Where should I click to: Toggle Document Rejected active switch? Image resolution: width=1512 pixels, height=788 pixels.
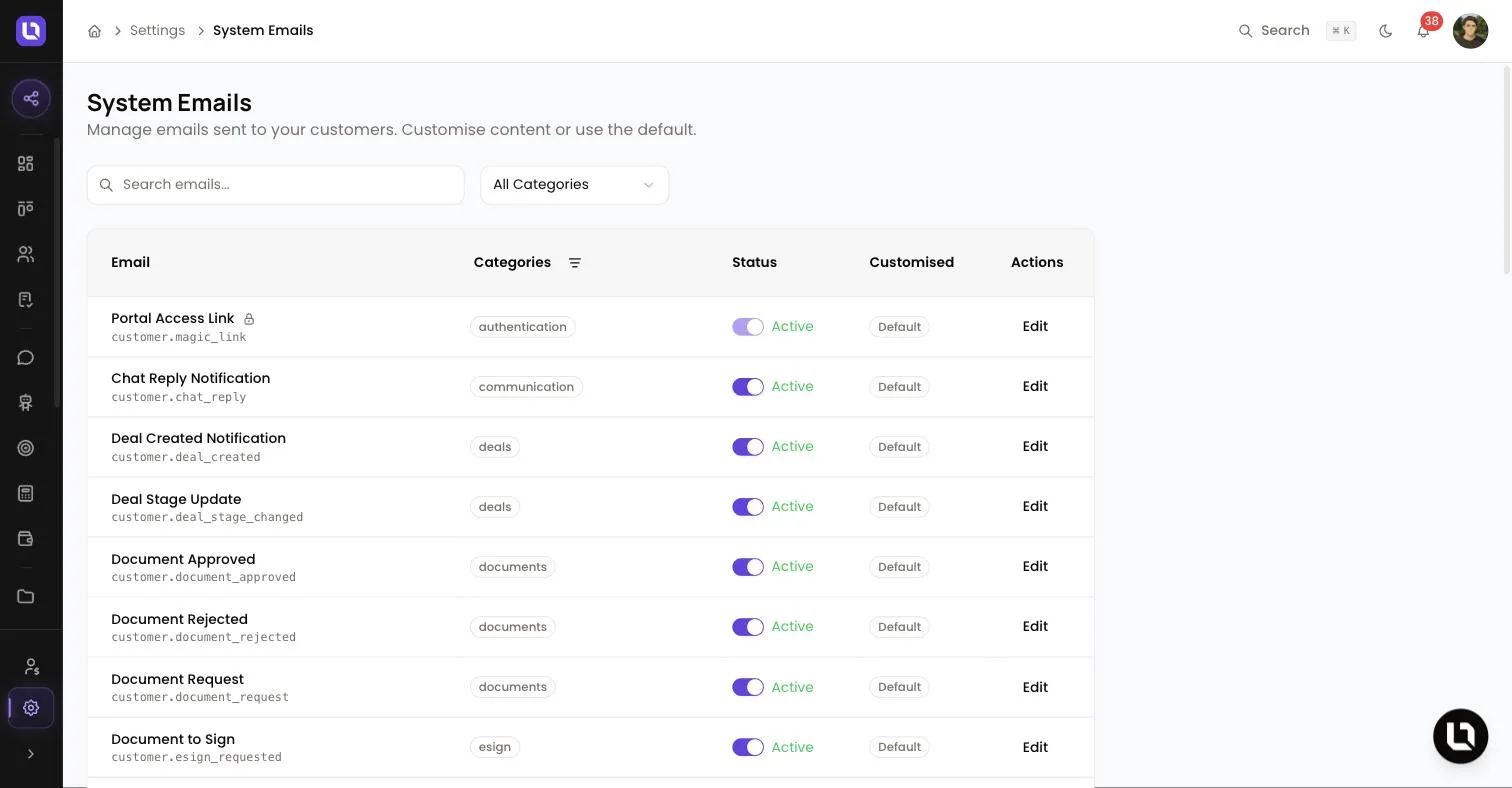pyautogui.click(x=748, y=627)
